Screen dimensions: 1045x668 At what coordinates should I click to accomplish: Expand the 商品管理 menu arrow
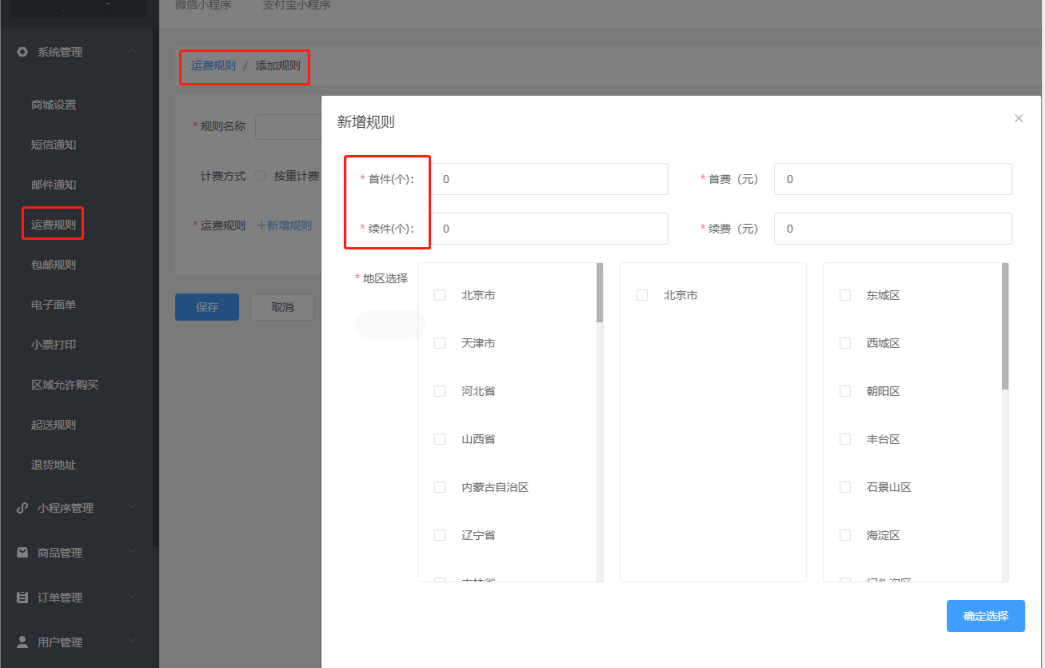(133, 553)
